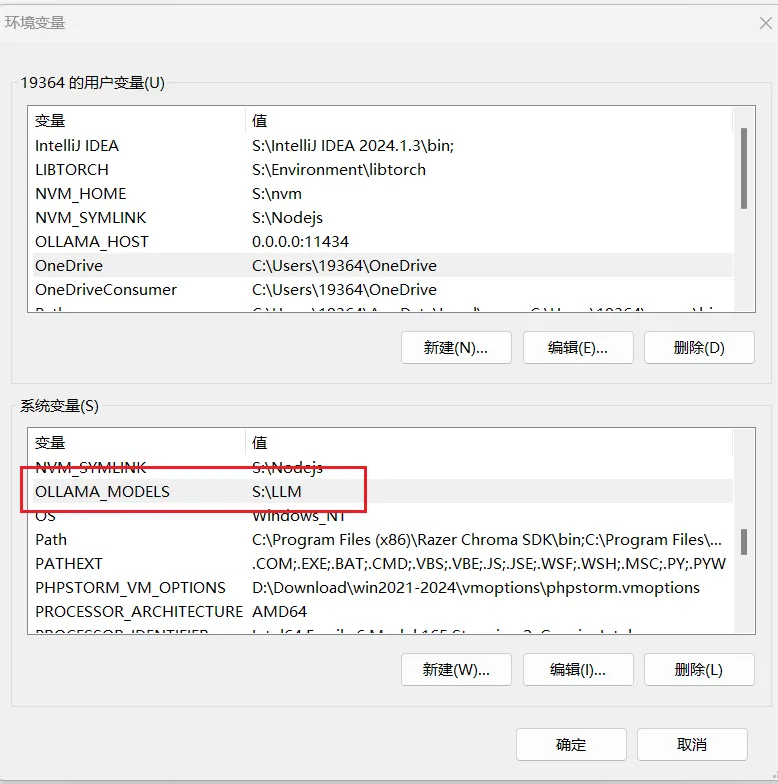Click Edit (编辑(I)) for system variables
Screen dimensions: 778x784
pyautogui.click(x=577, y=669)
